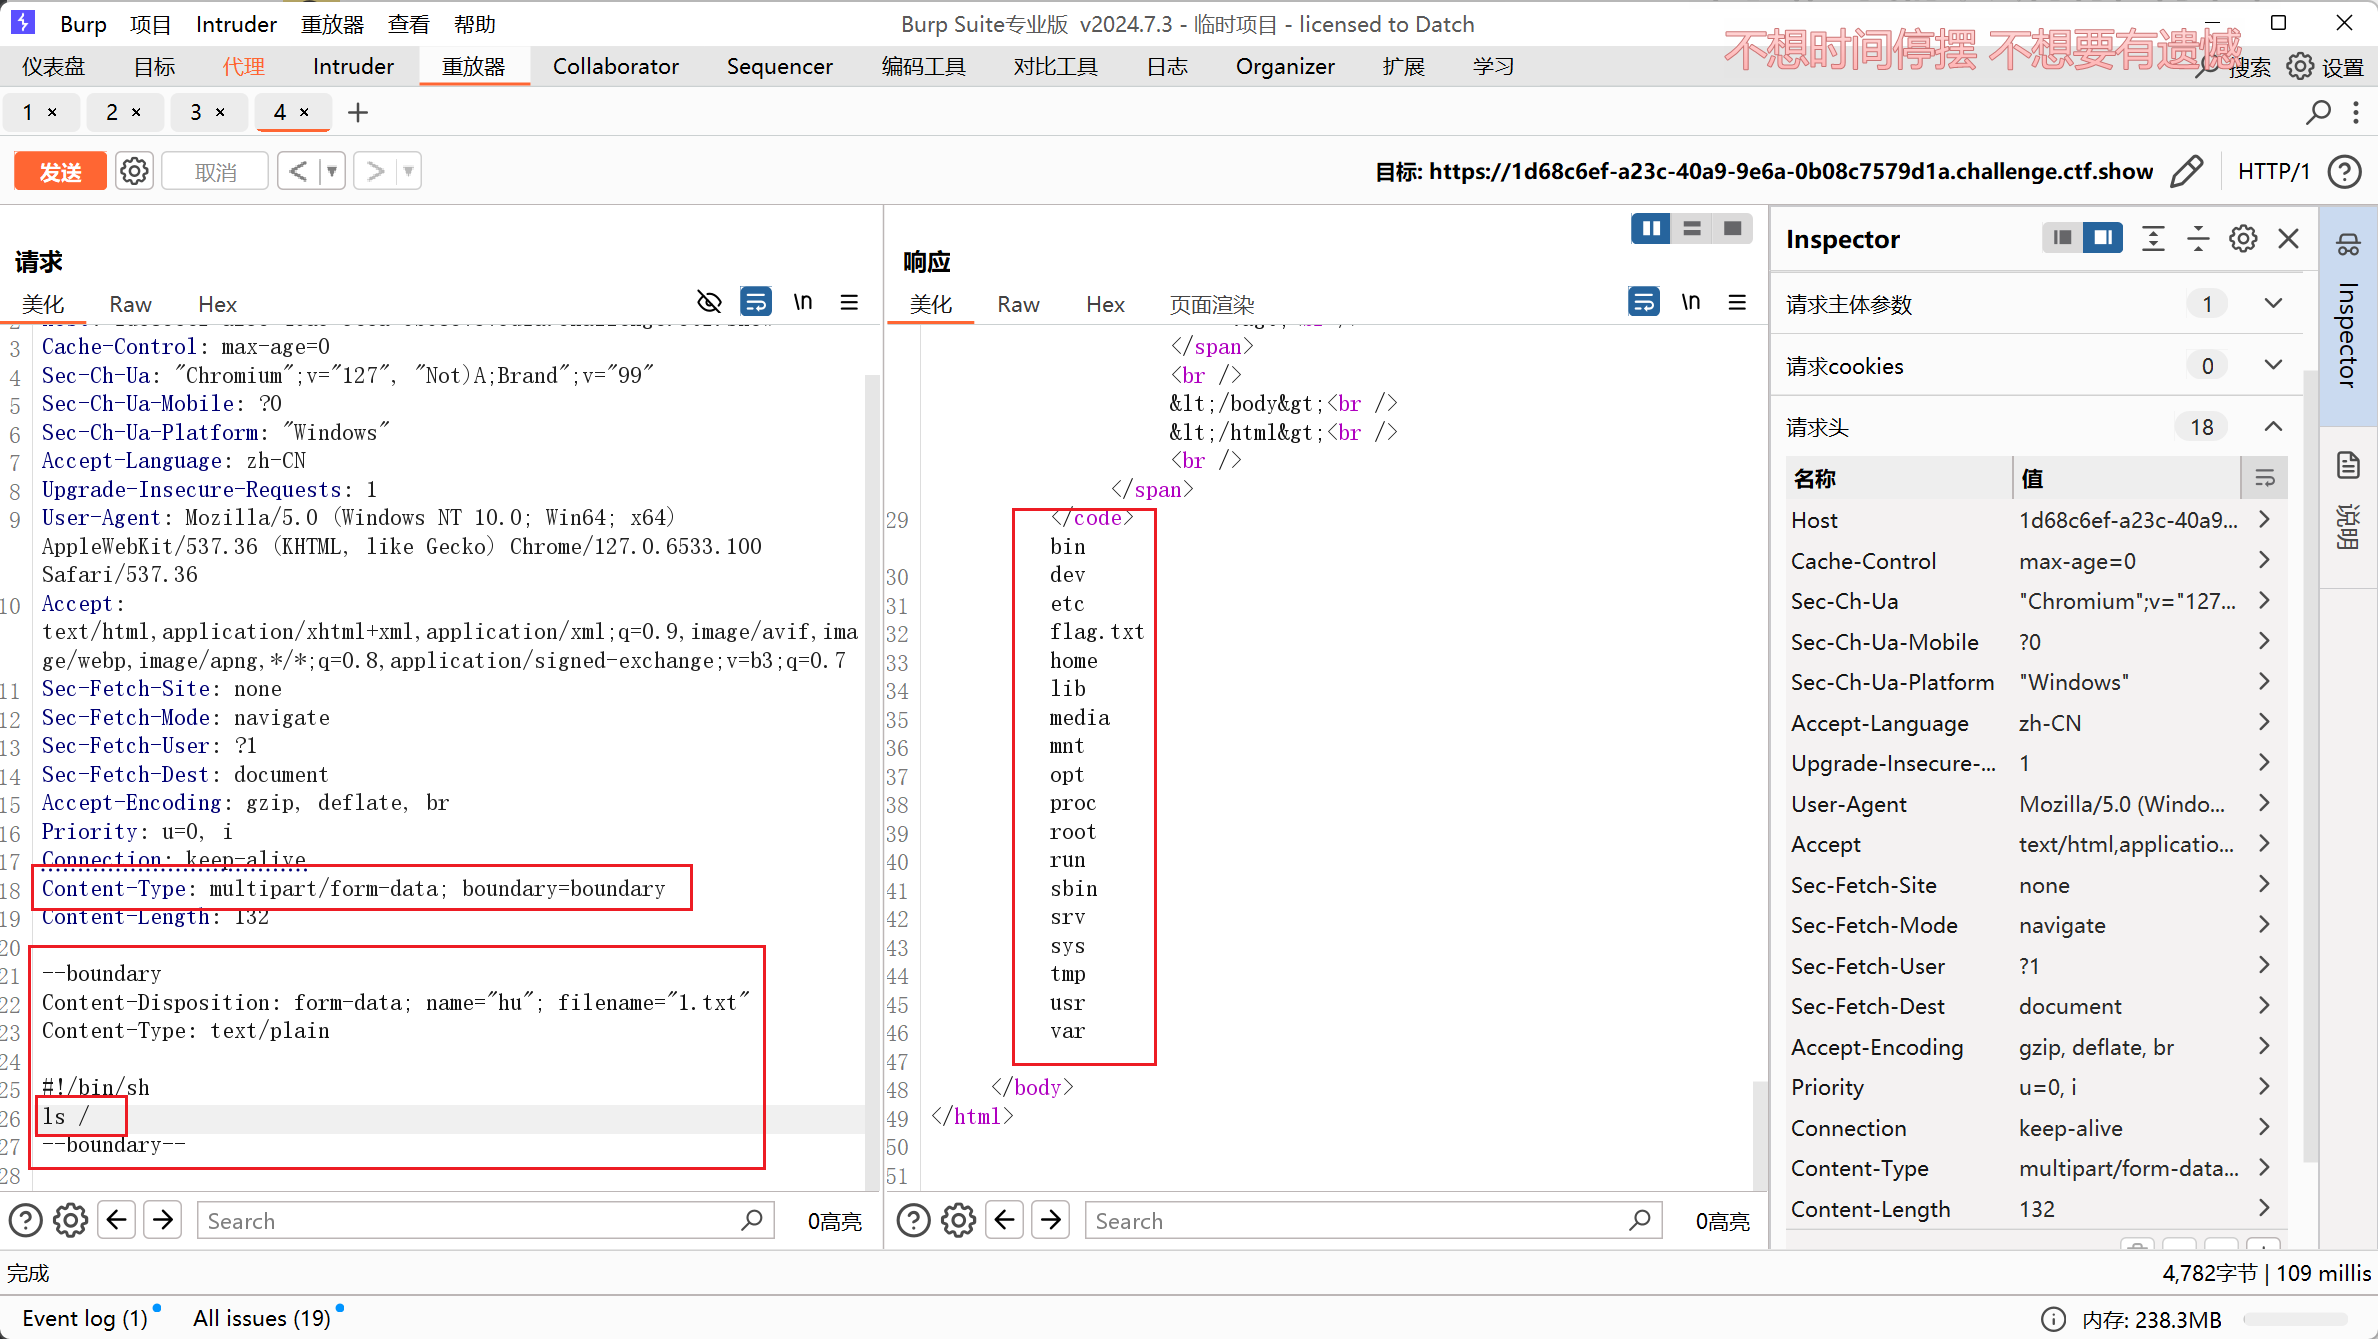The image size is (2378, 1339).
Task: Open the Collaborator tab
Action: pyautogui.click(x=615, y=66)
